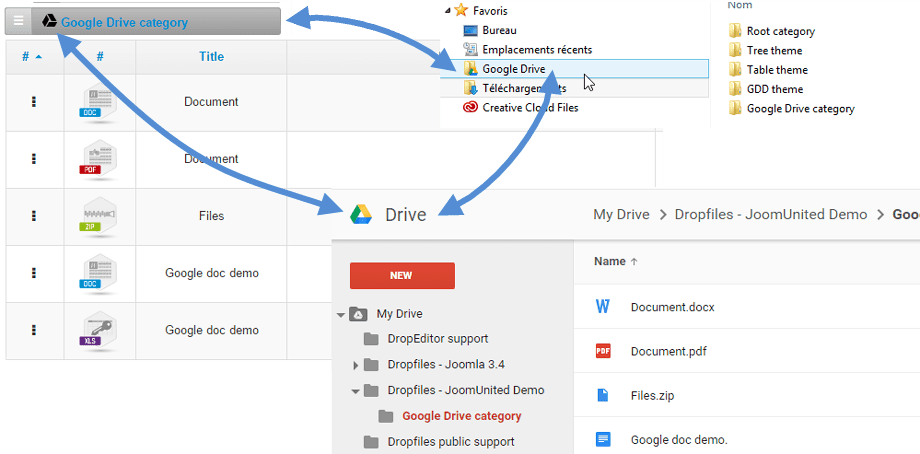Click the PDF file icon in the table
The height and width of the screenshot is (454, 920).
coord(99,159)
